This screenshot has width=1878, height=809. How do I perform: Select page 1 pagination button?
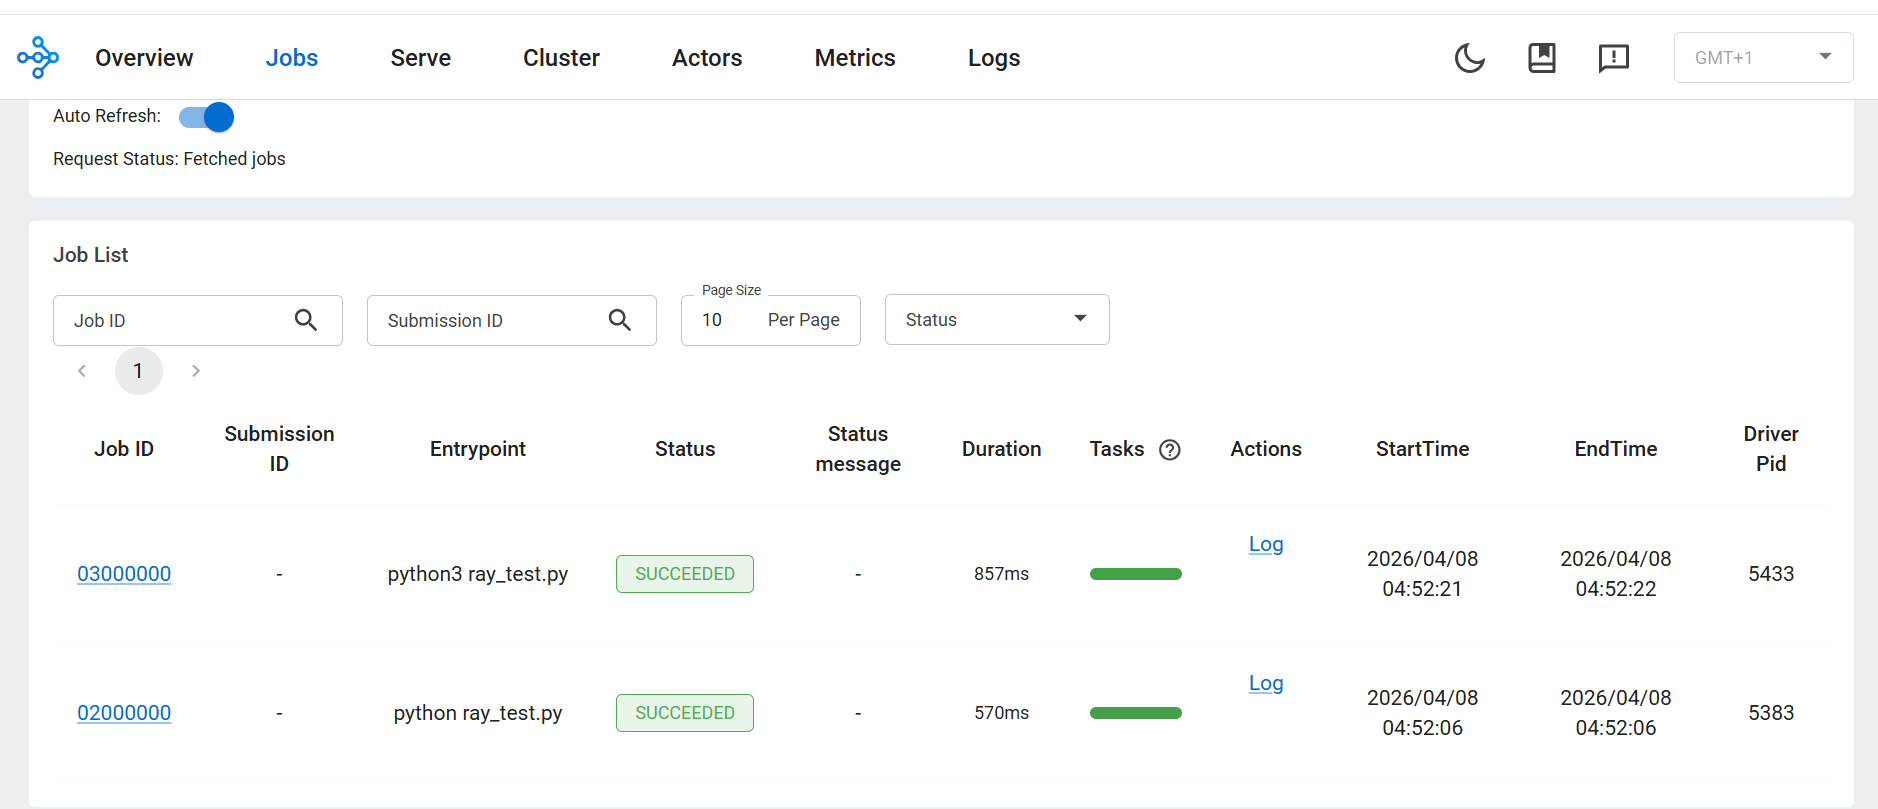point(139,371)
